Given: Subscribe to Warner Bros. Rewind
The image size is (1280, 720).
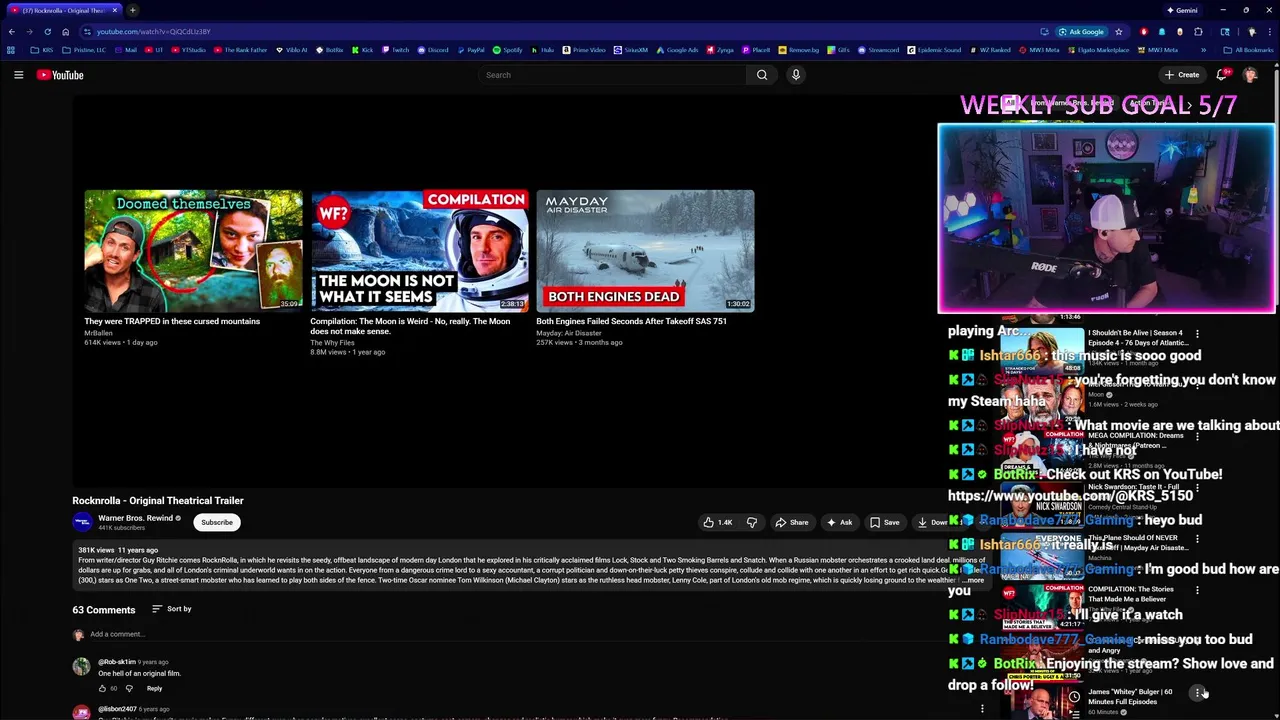Looking at the screenshot, I should 216,522.
